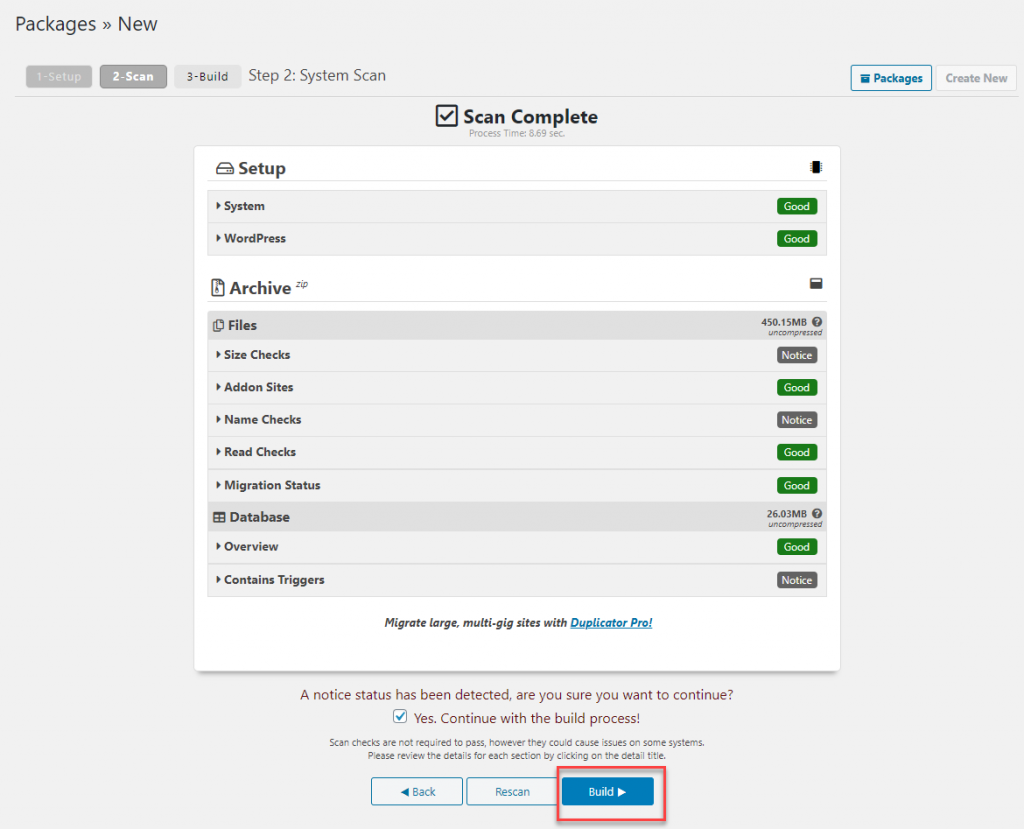
Task: Click the Rescan button
Action: click(512, 792)
